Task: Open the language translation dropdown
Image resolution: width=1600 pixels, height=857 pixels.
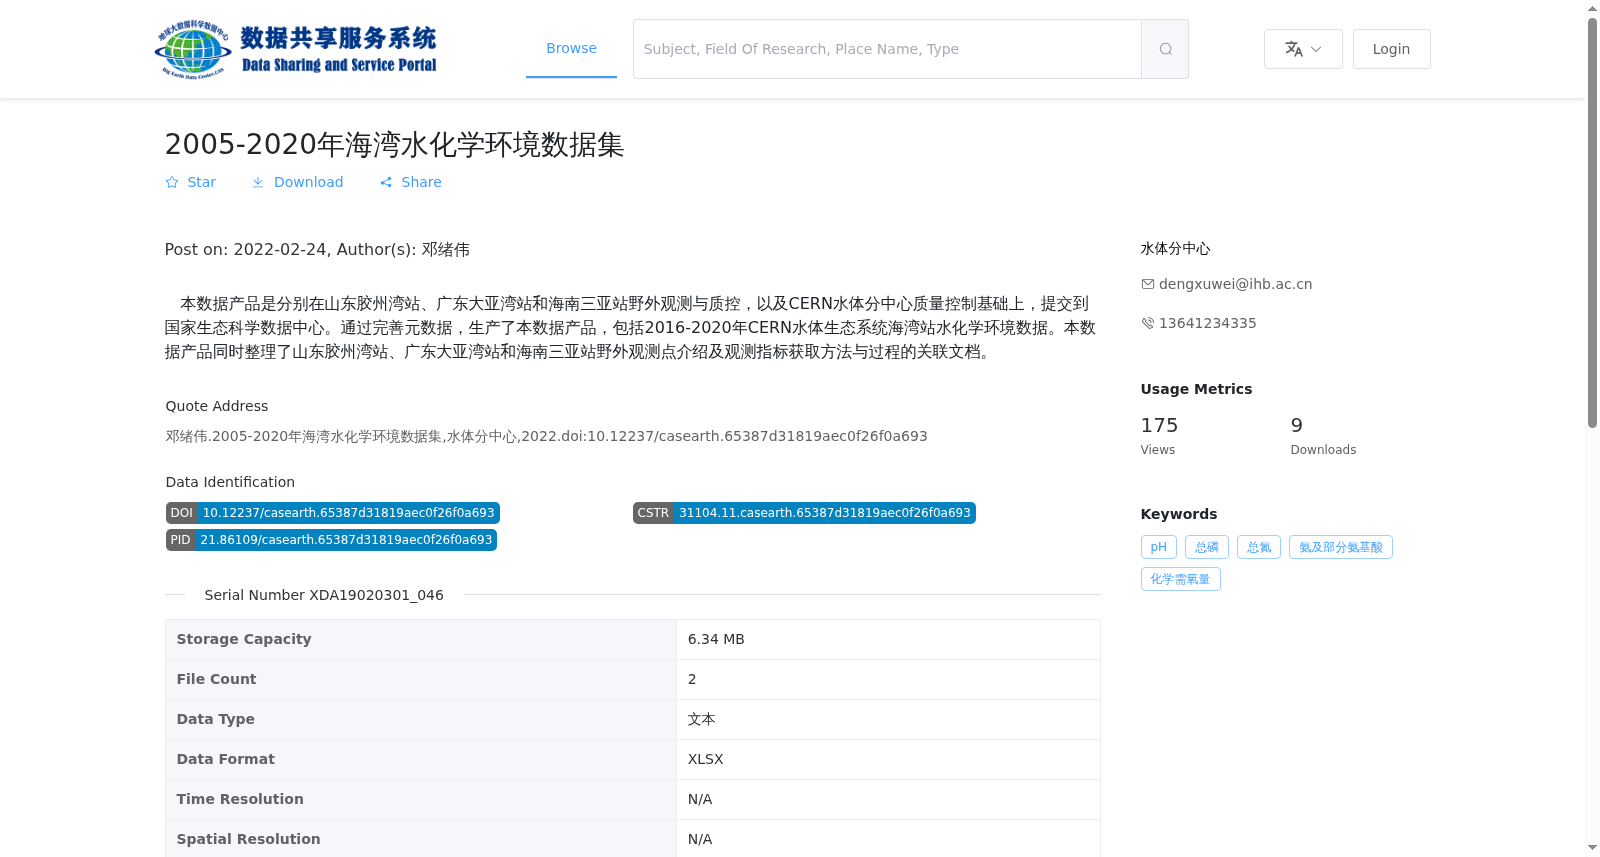Action: 1303,49
